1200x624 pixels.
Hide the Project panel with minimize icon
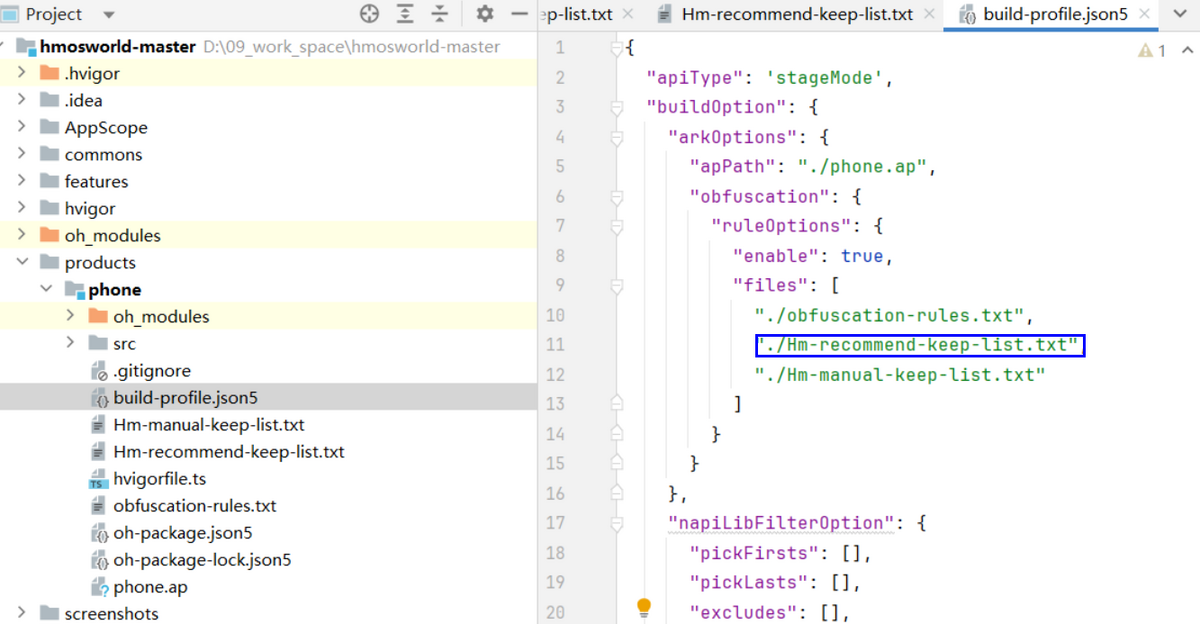tap(519, 14)
